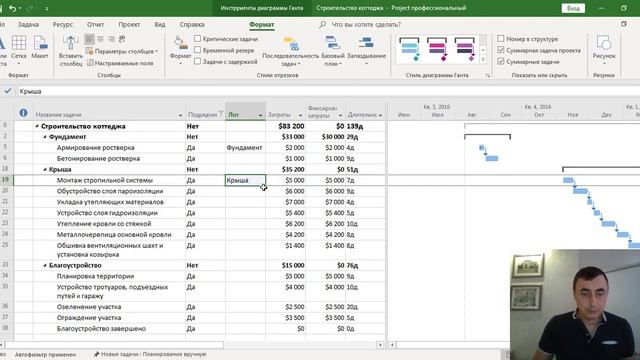
Task: Open the Фиксированные затраты column dropdown
Action: (340, 116)
